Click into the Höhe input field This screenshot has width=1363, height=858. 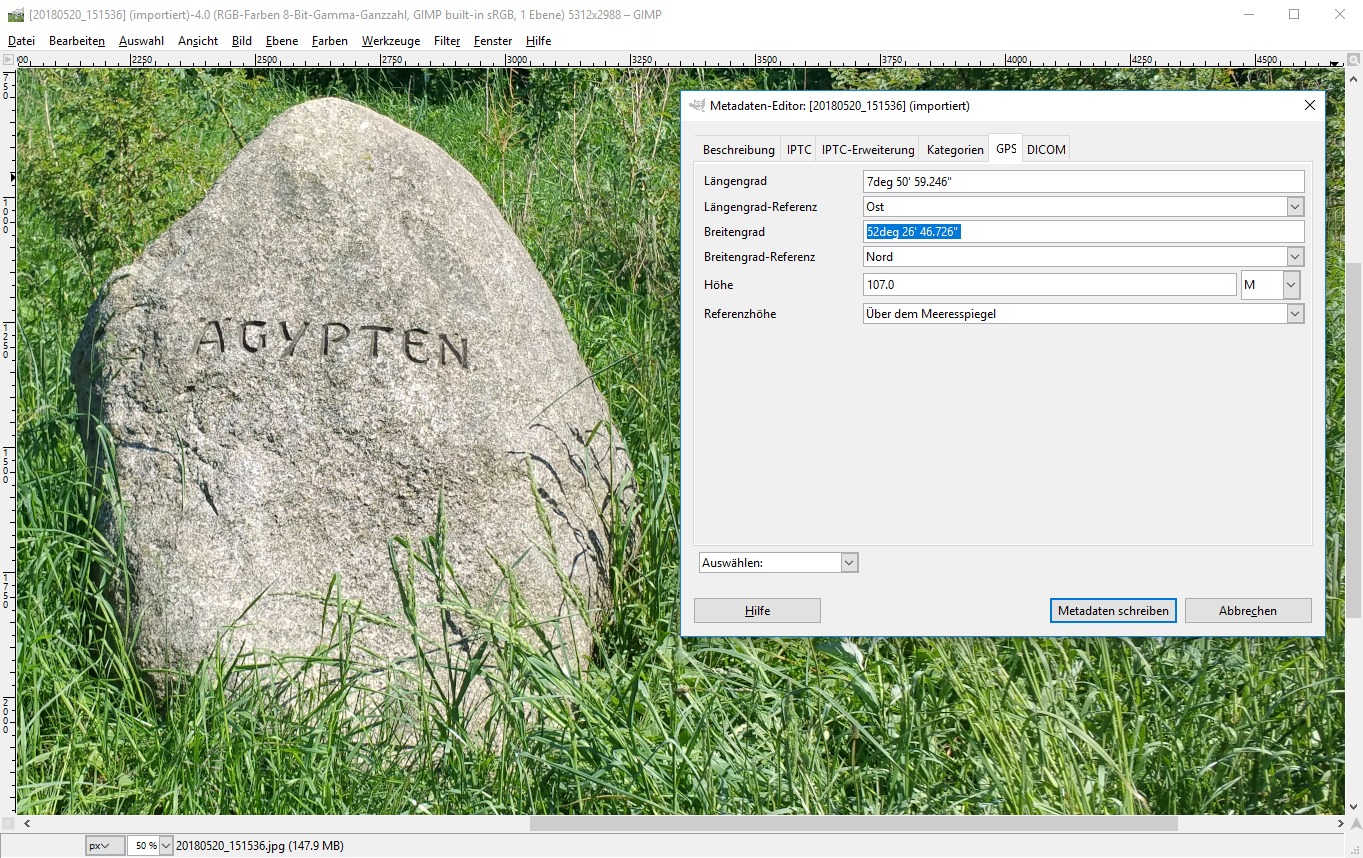(1049, 285)
